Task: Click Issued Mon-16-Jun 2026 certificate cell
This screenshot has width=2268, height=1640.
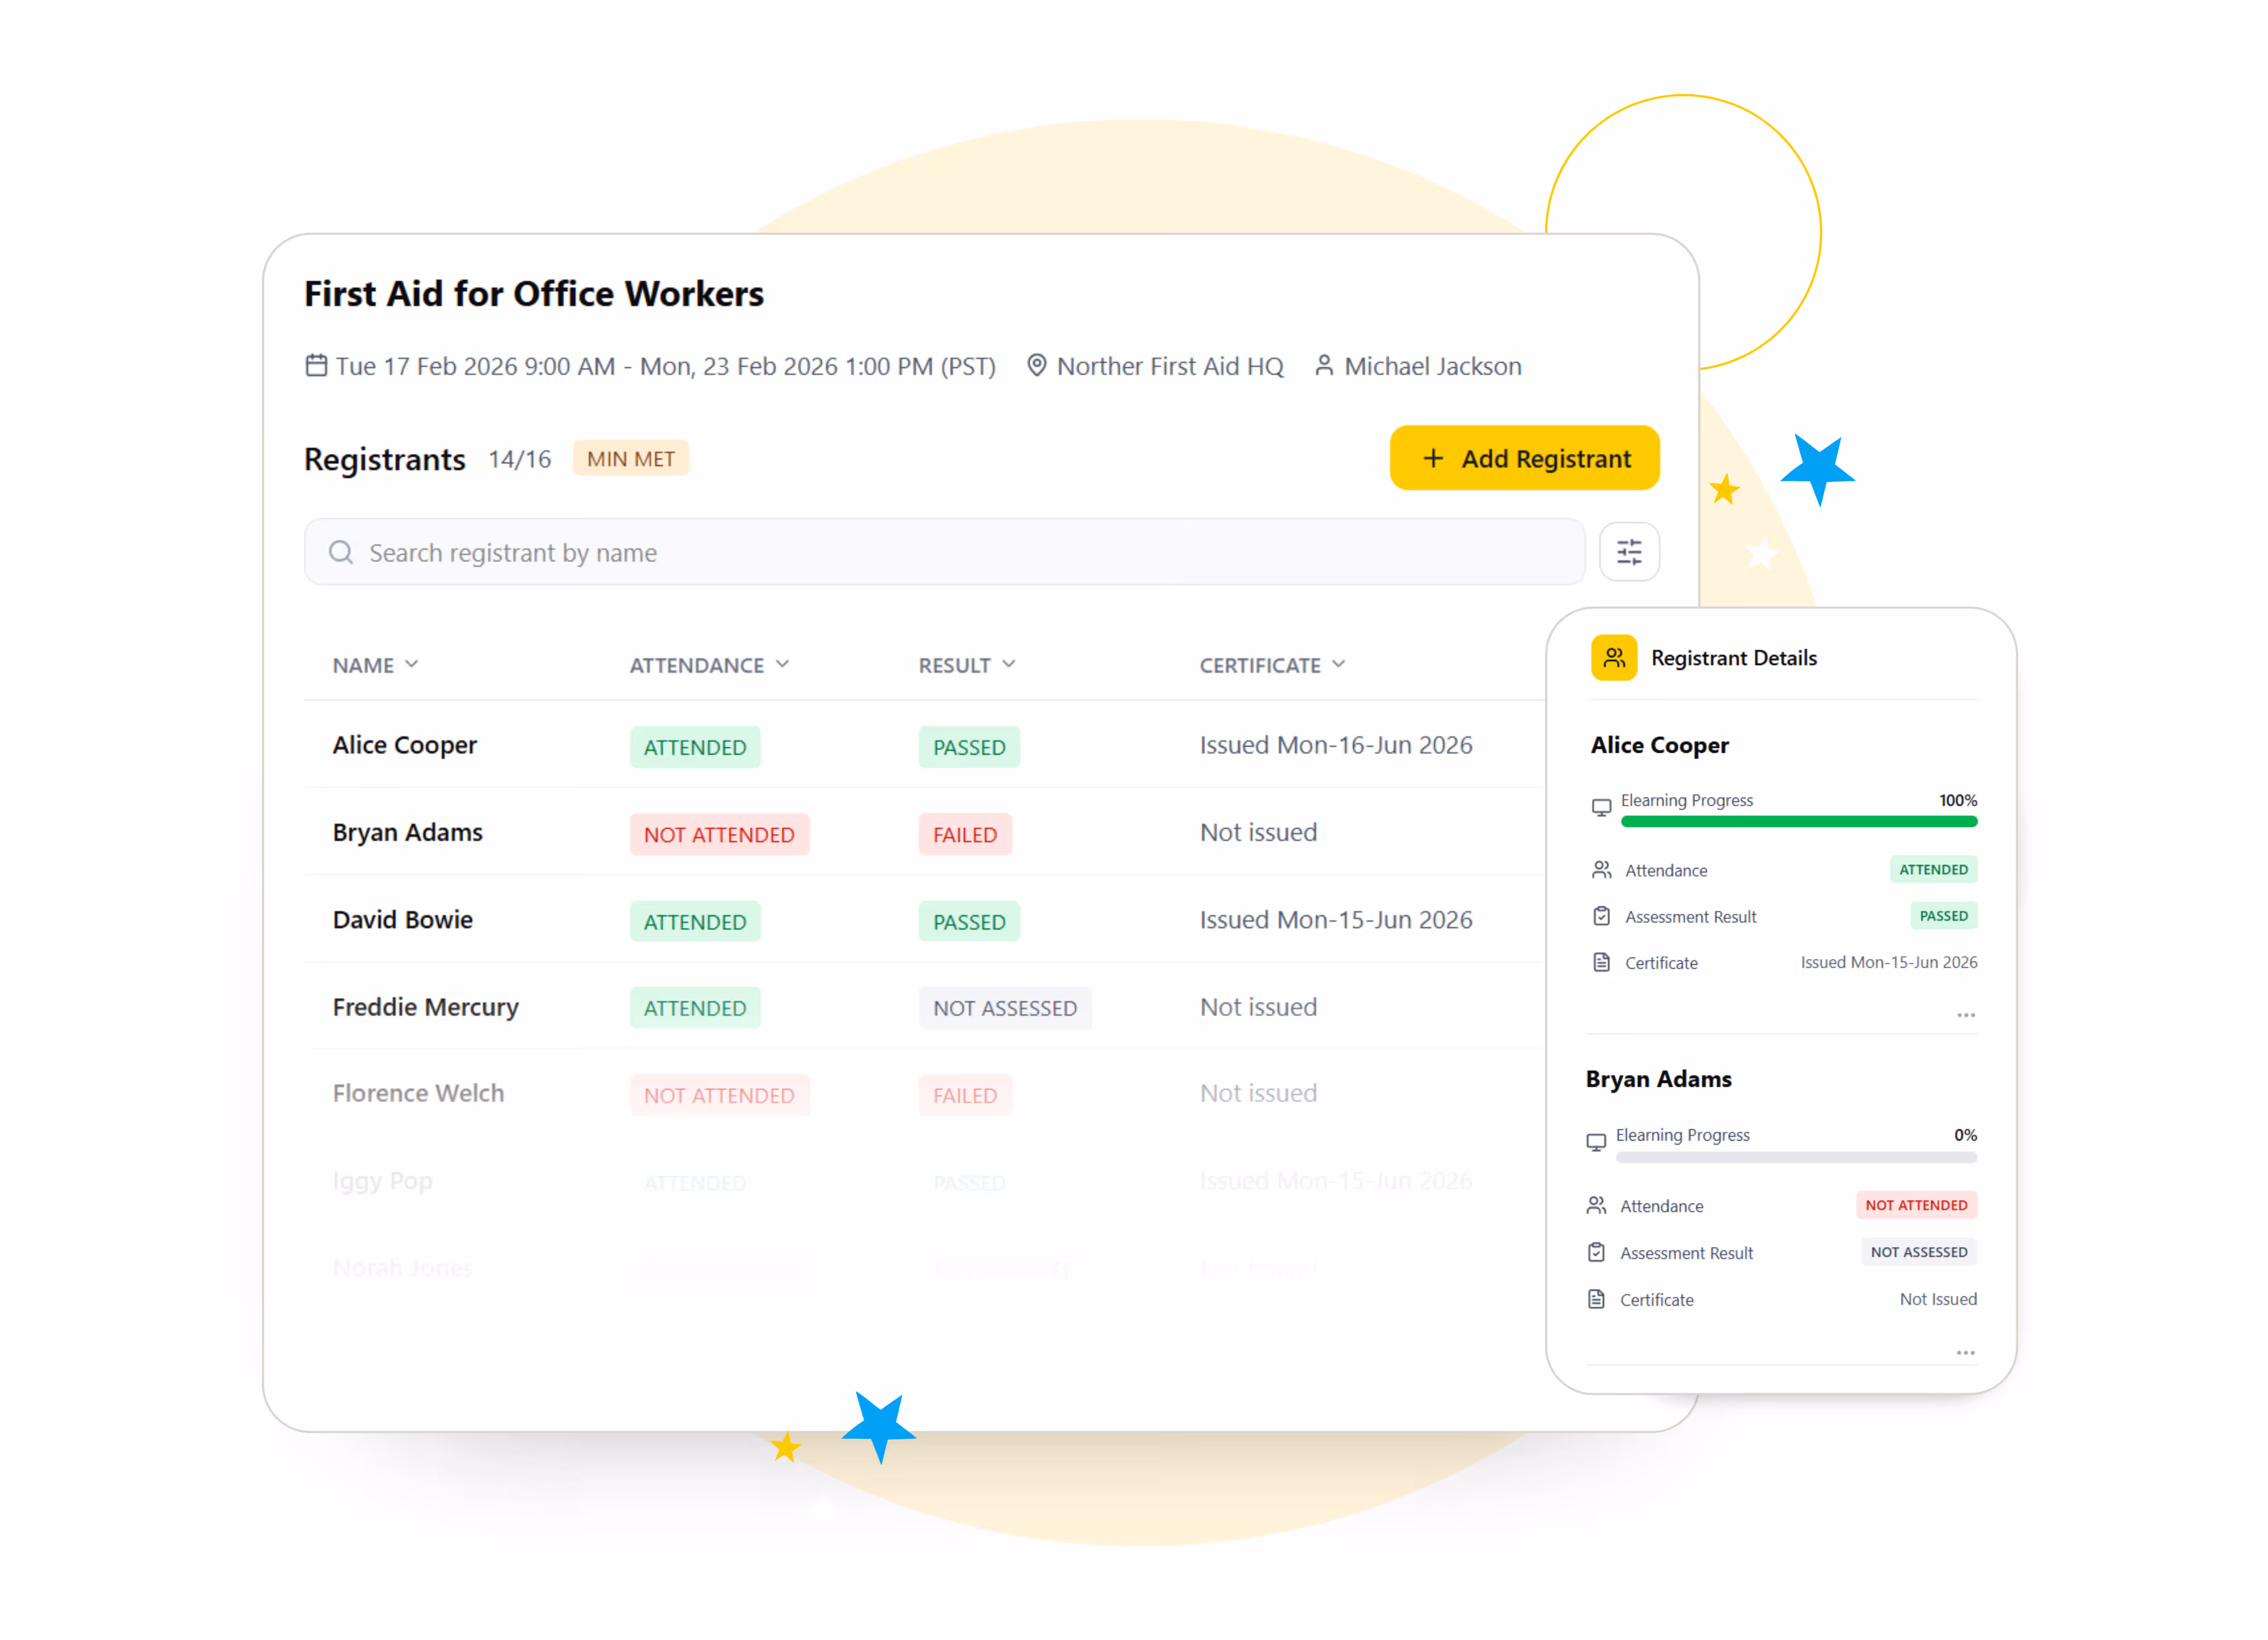Action: click(x=1336, y=745)
